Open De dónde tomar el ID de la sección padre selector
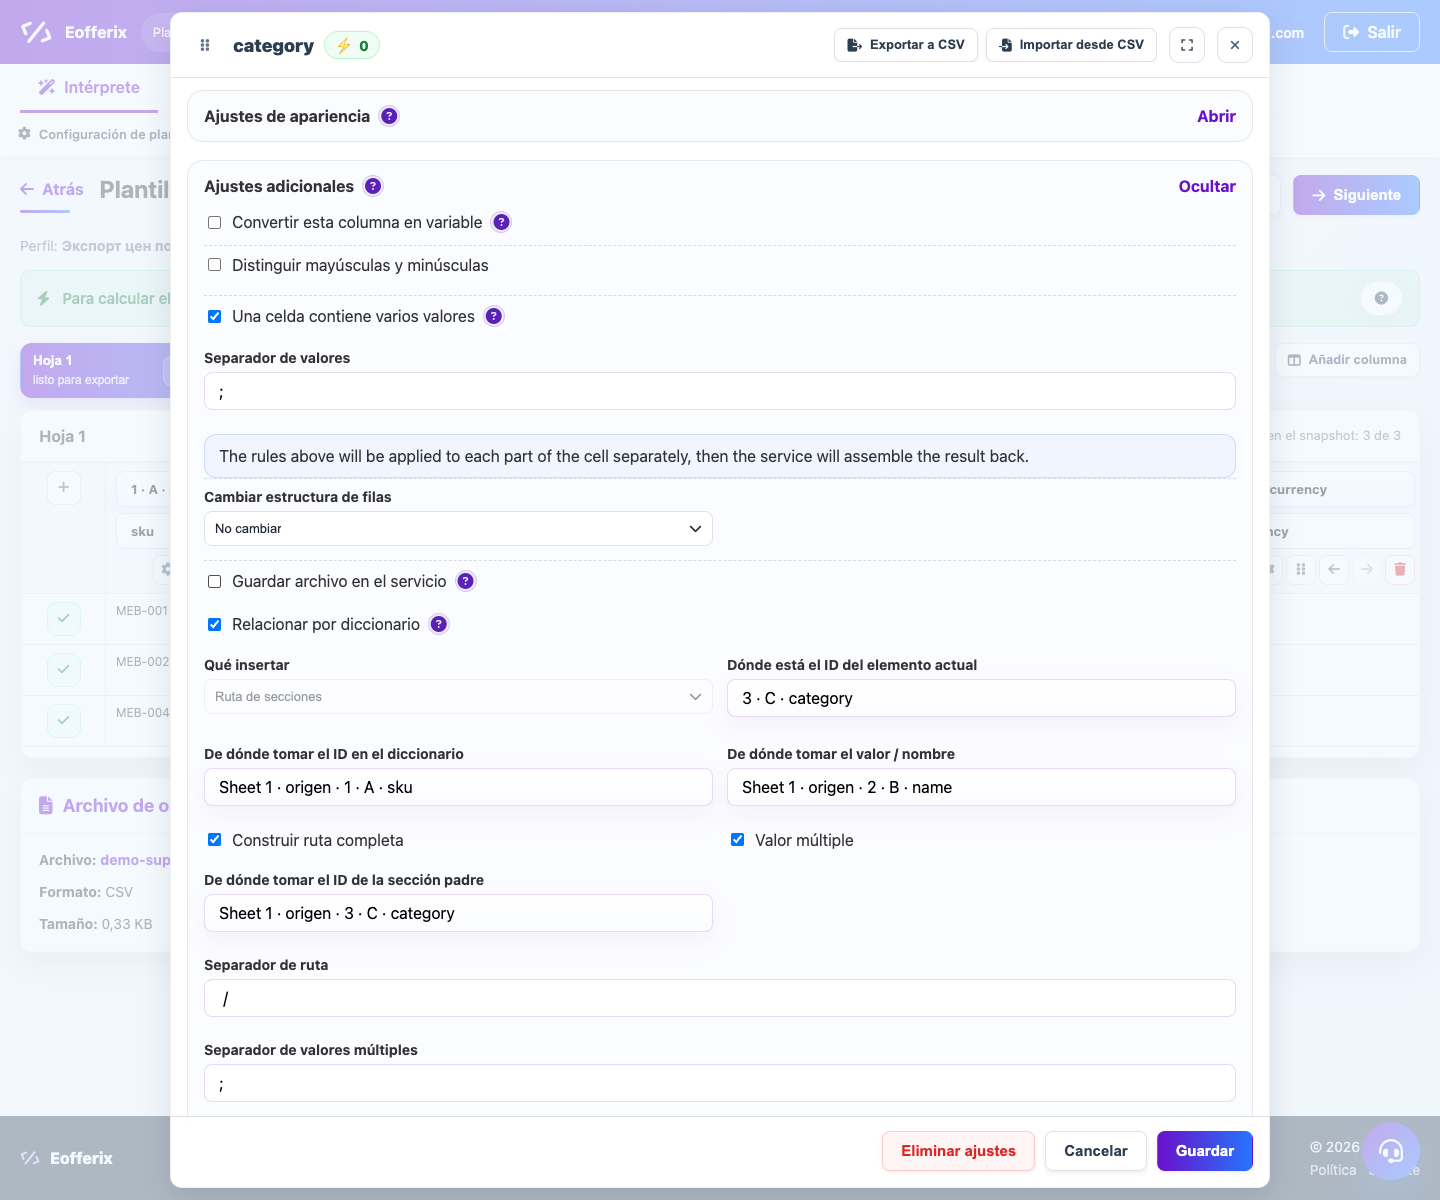 [458, 913]
